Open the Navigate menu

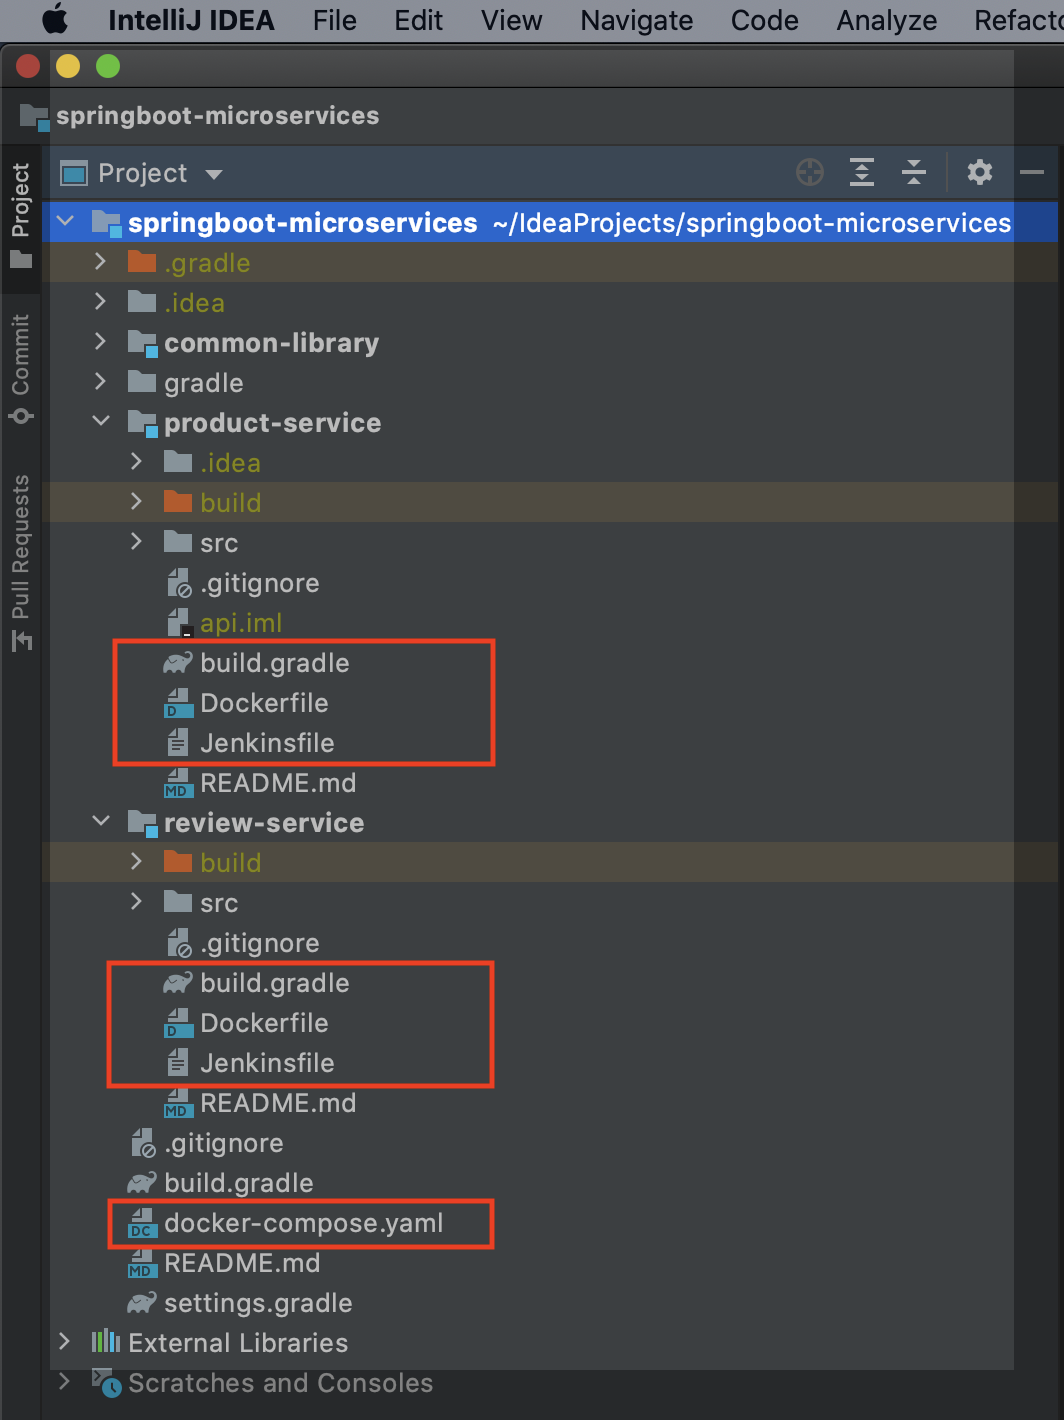635,20
